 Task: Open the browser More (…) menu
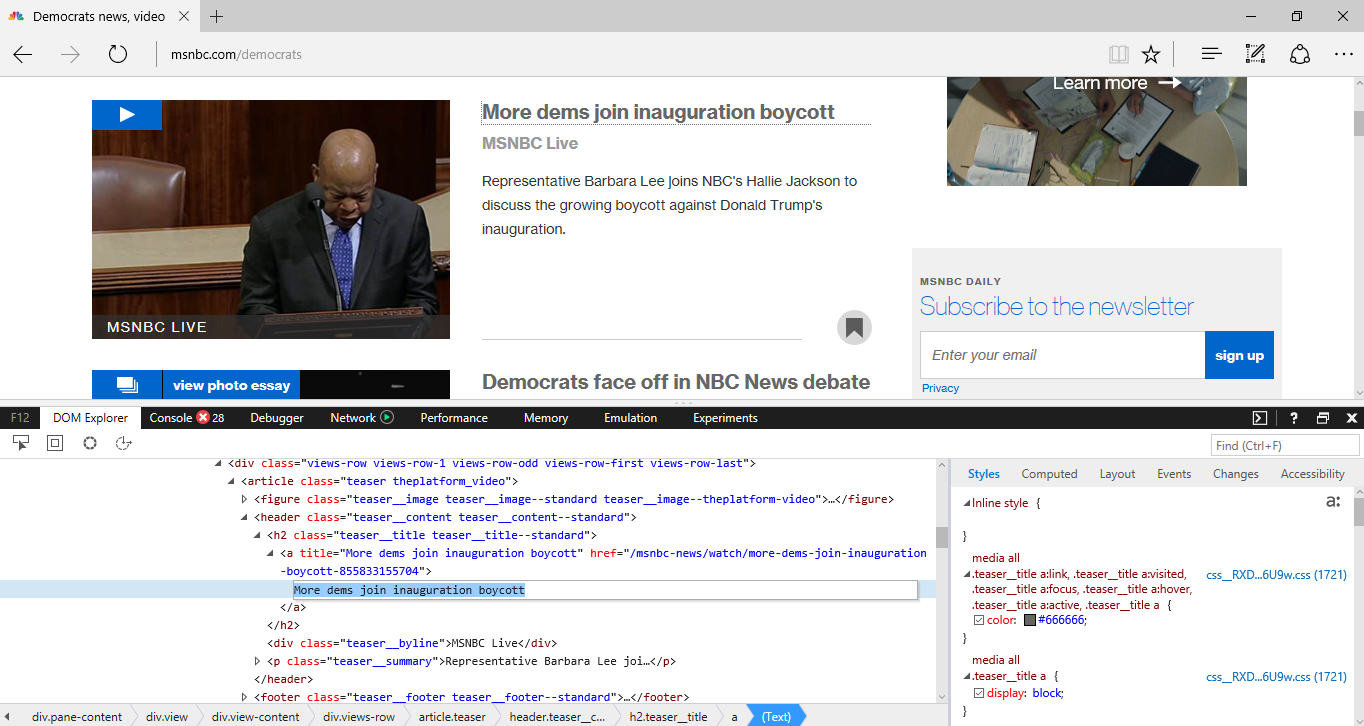[1343, 54]
